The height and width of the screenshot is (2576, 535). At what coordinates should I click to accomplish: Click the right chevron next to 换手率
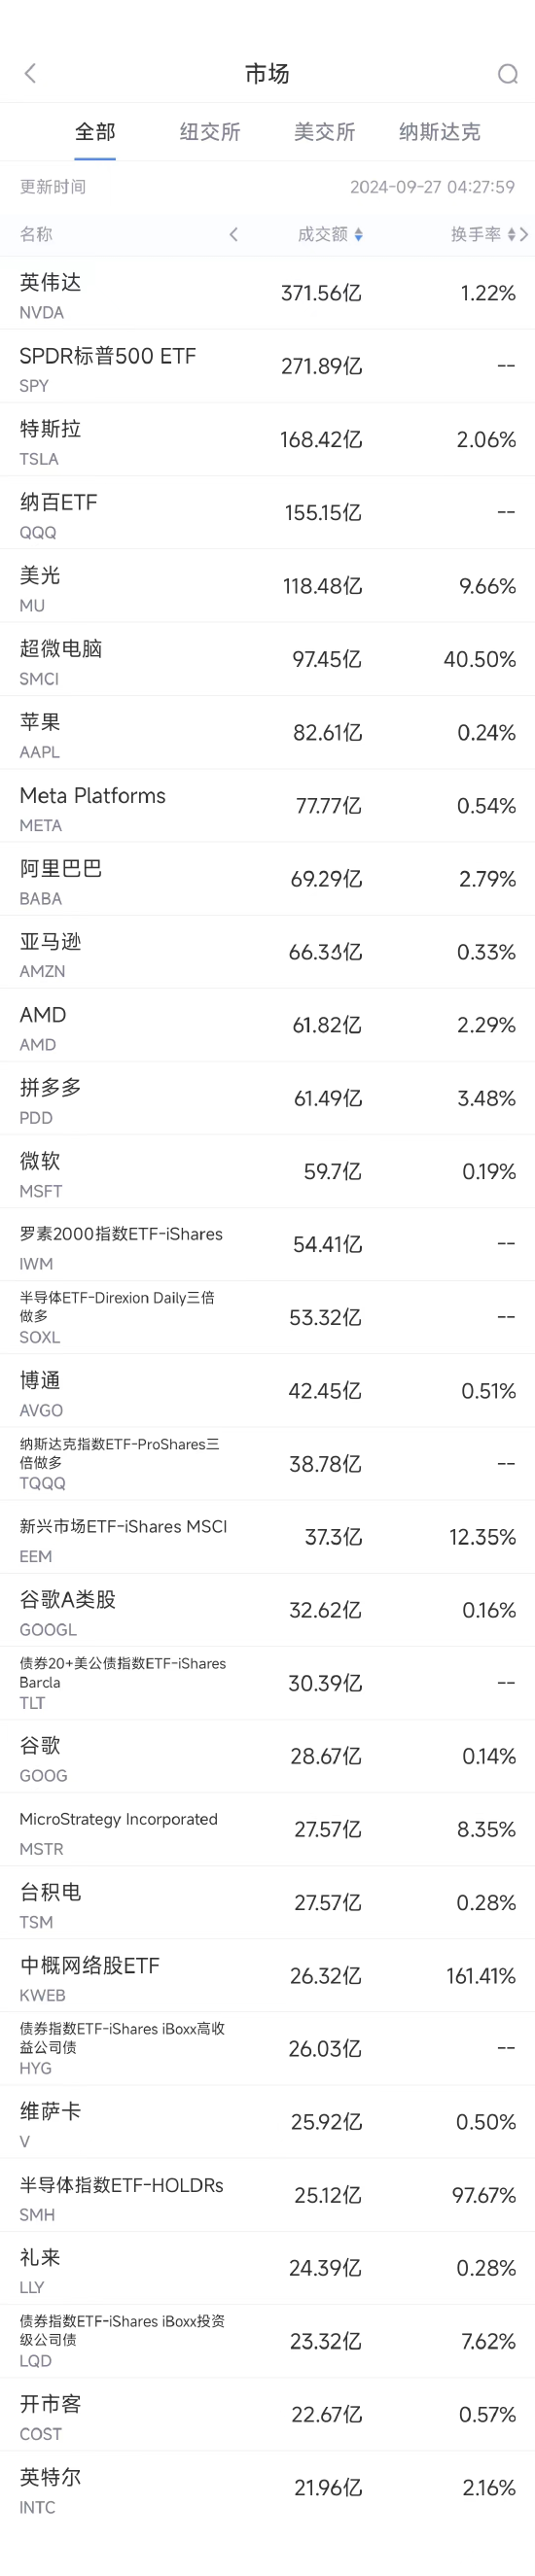tap(524, 234)
